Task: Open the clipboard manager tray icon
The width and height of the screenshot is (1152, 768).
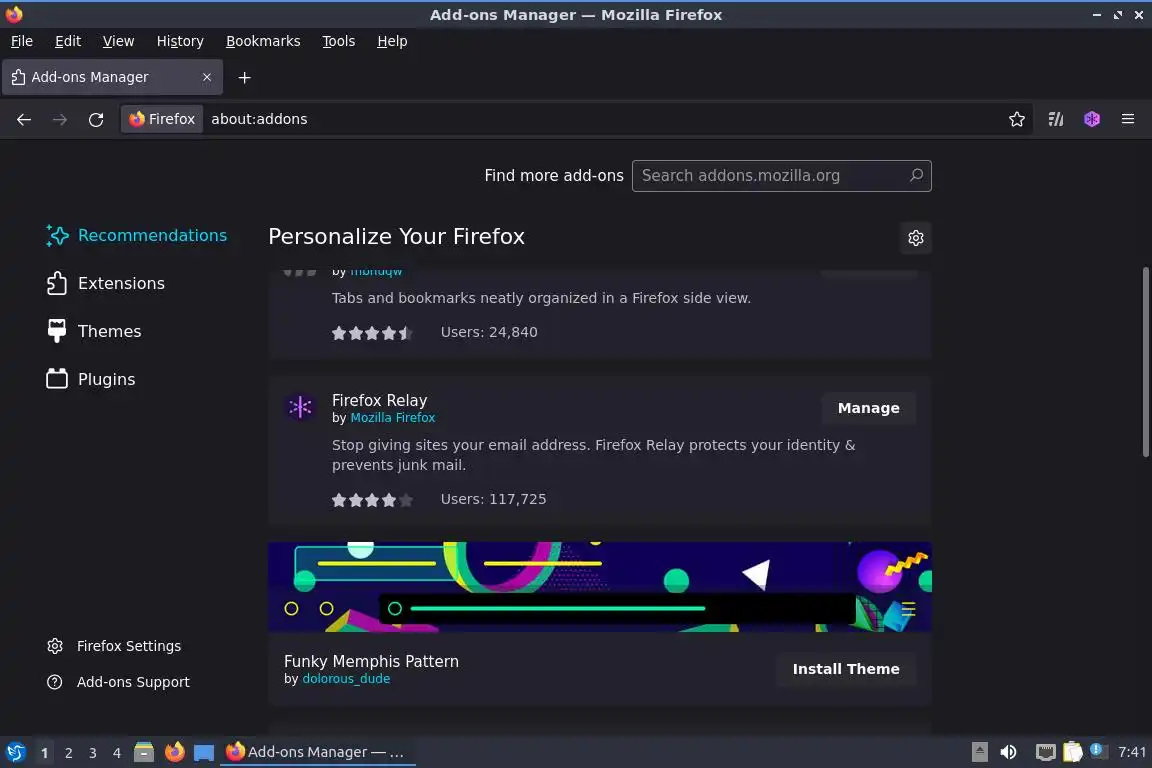Action: point(1073,752)
